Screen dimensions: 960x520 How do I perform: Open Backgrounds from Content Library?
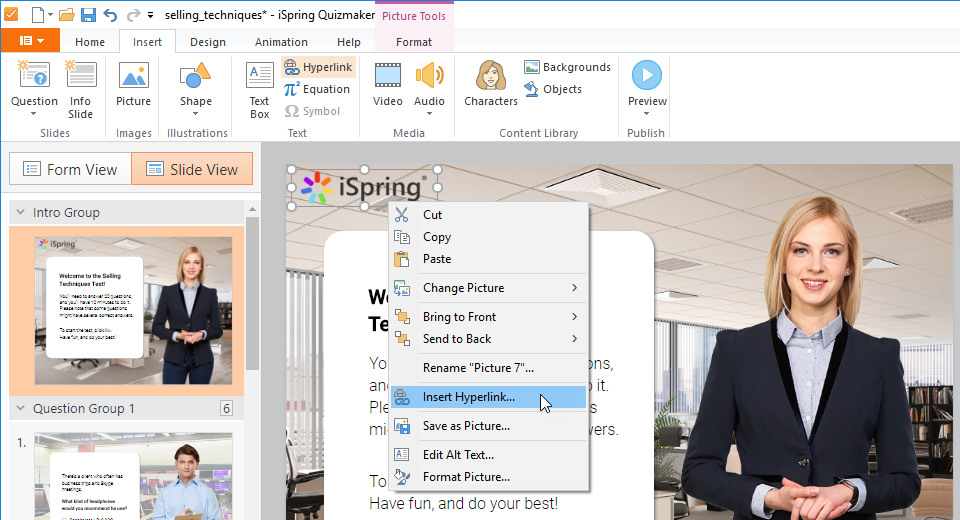pos(568,67)
